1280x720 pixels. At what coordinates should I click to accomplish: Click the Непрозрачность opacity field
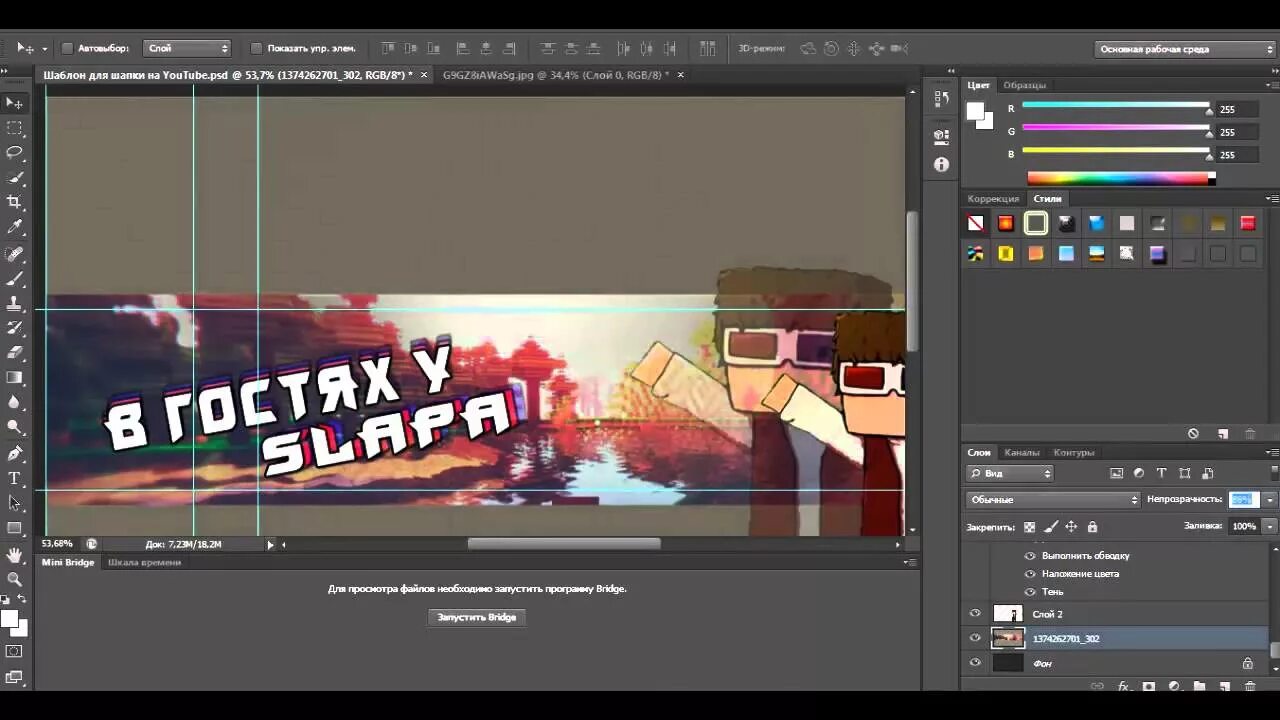click(1243, 499)
